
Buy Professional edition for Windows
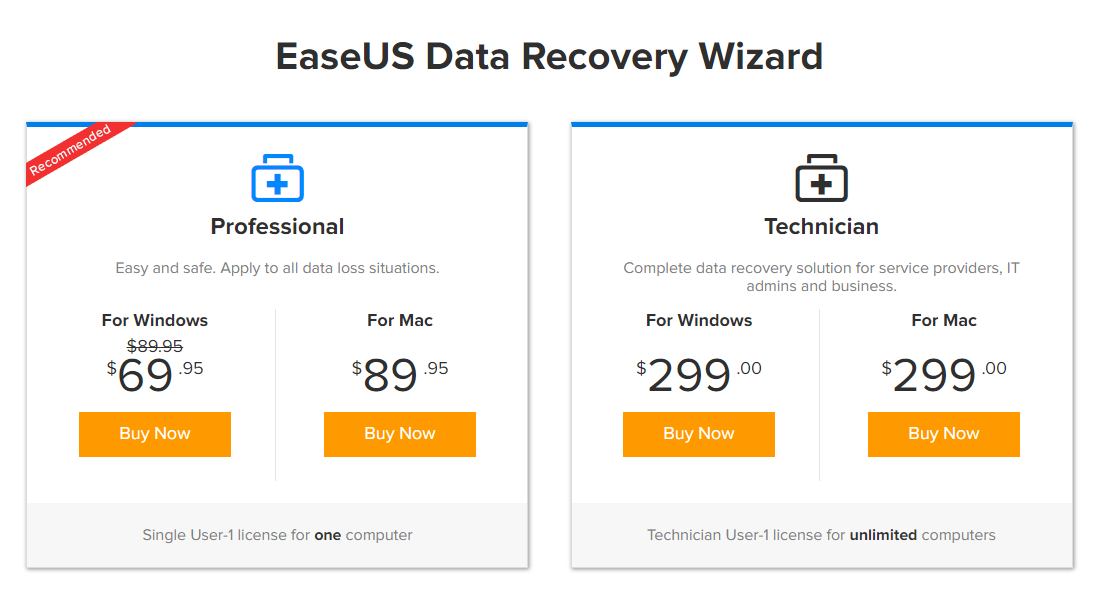tap(155, 434)
